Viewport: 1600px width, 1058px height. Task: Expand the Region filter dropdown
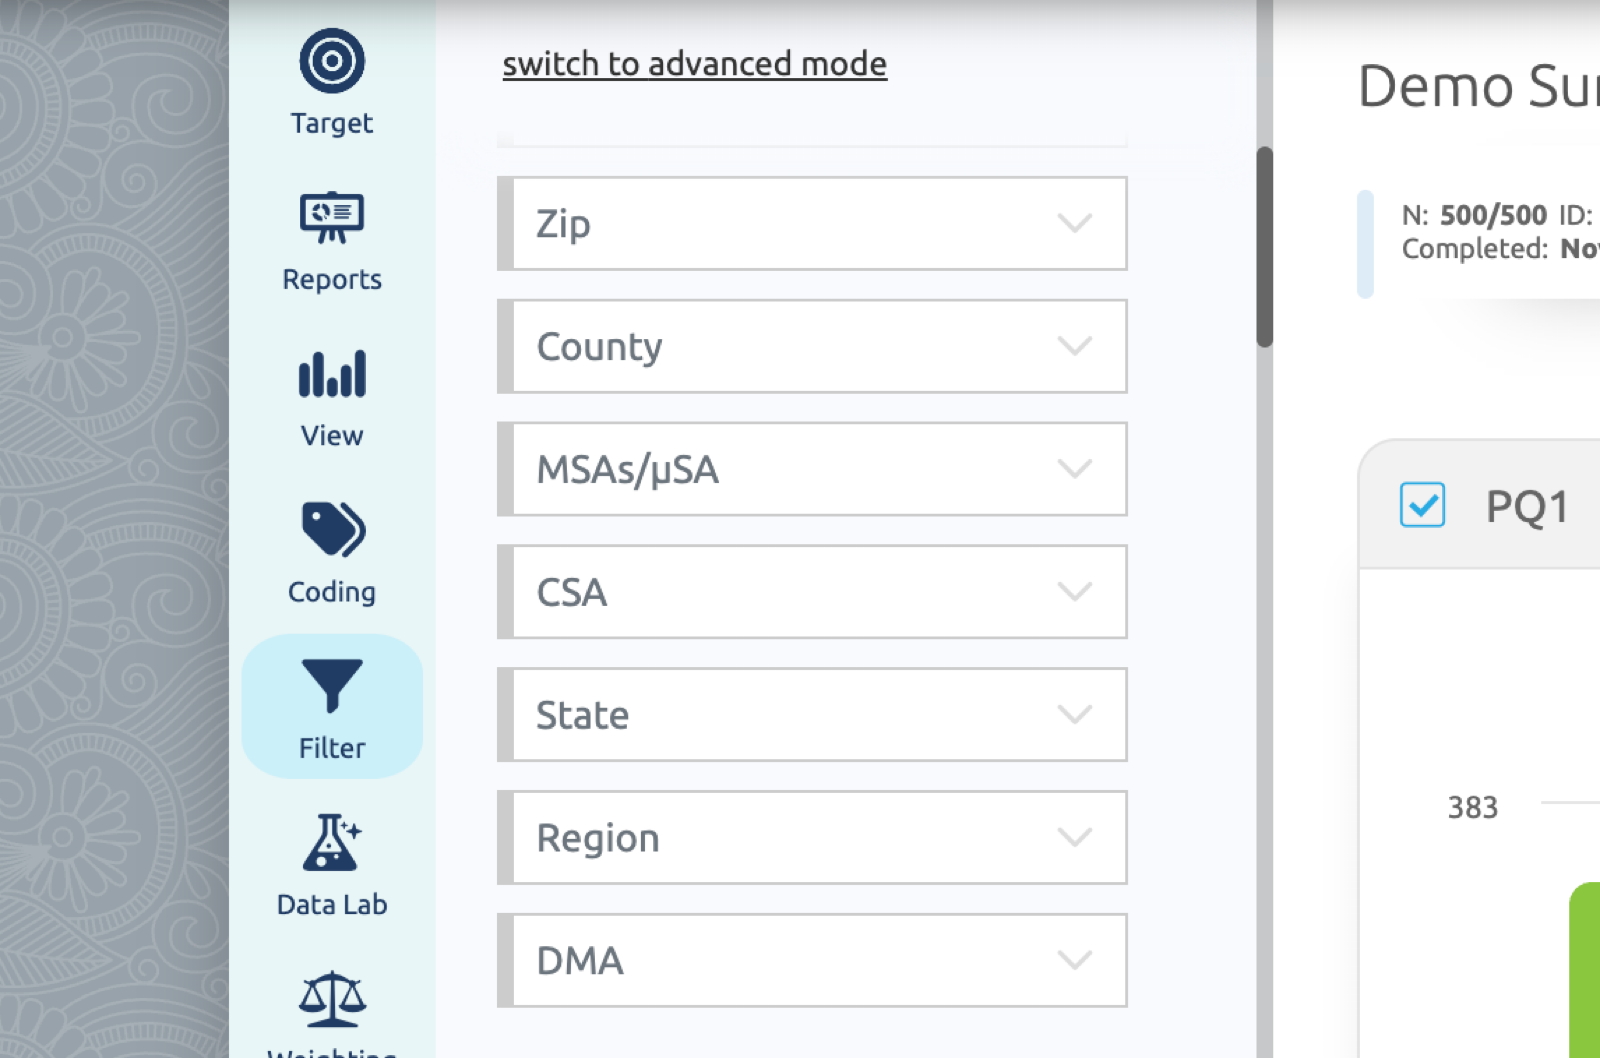(x=812, y=838)
